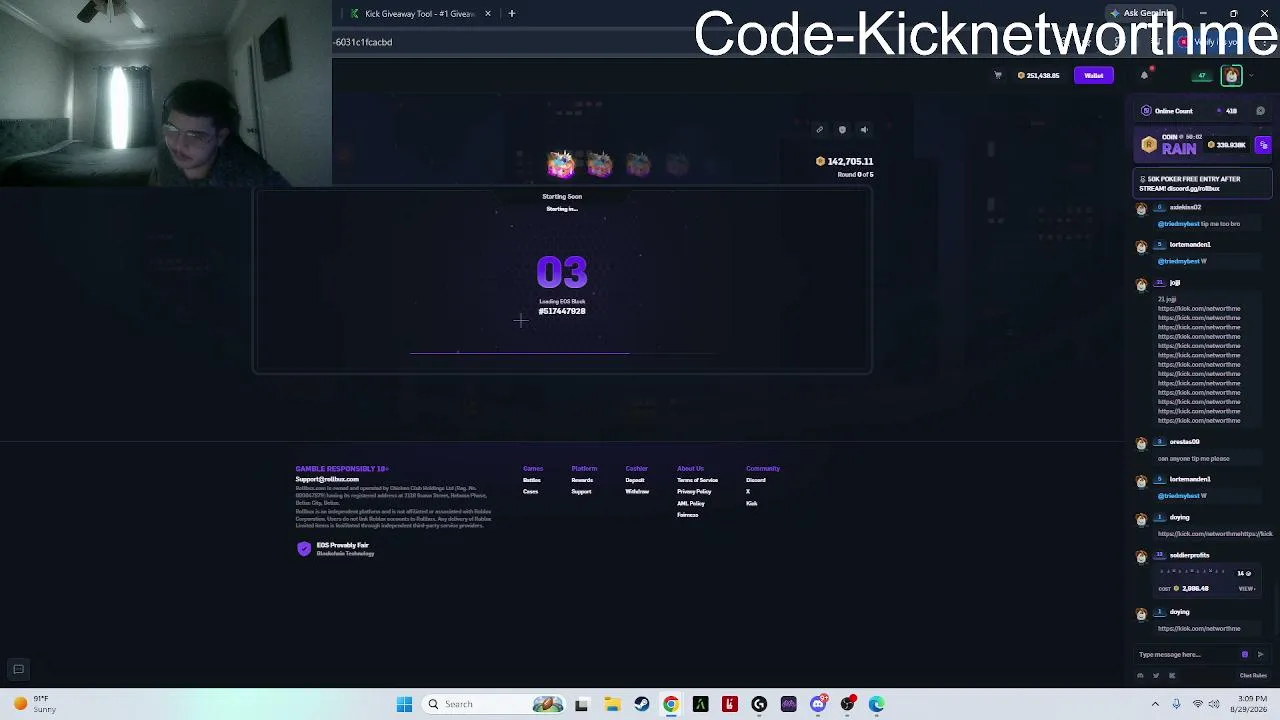The image size is (1280, 720).
Task: Open notifications bell in site header
Action: coord(1145,75)
